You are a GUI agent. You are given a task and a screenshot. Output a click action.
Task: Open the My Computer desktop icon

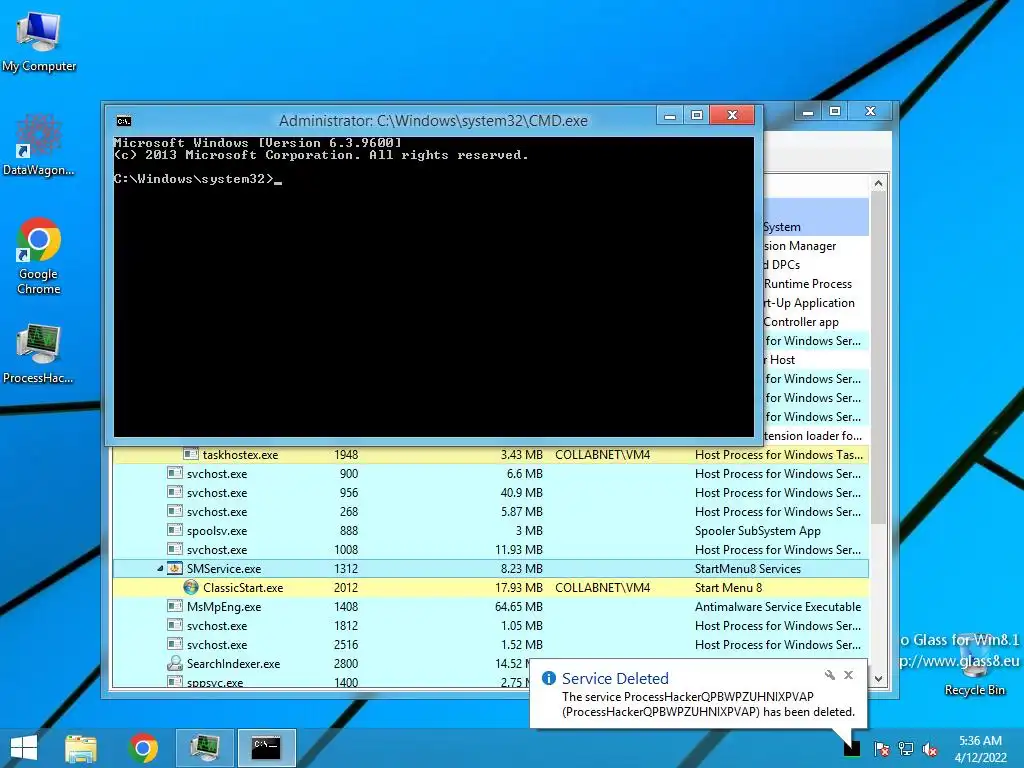point(39,41)
